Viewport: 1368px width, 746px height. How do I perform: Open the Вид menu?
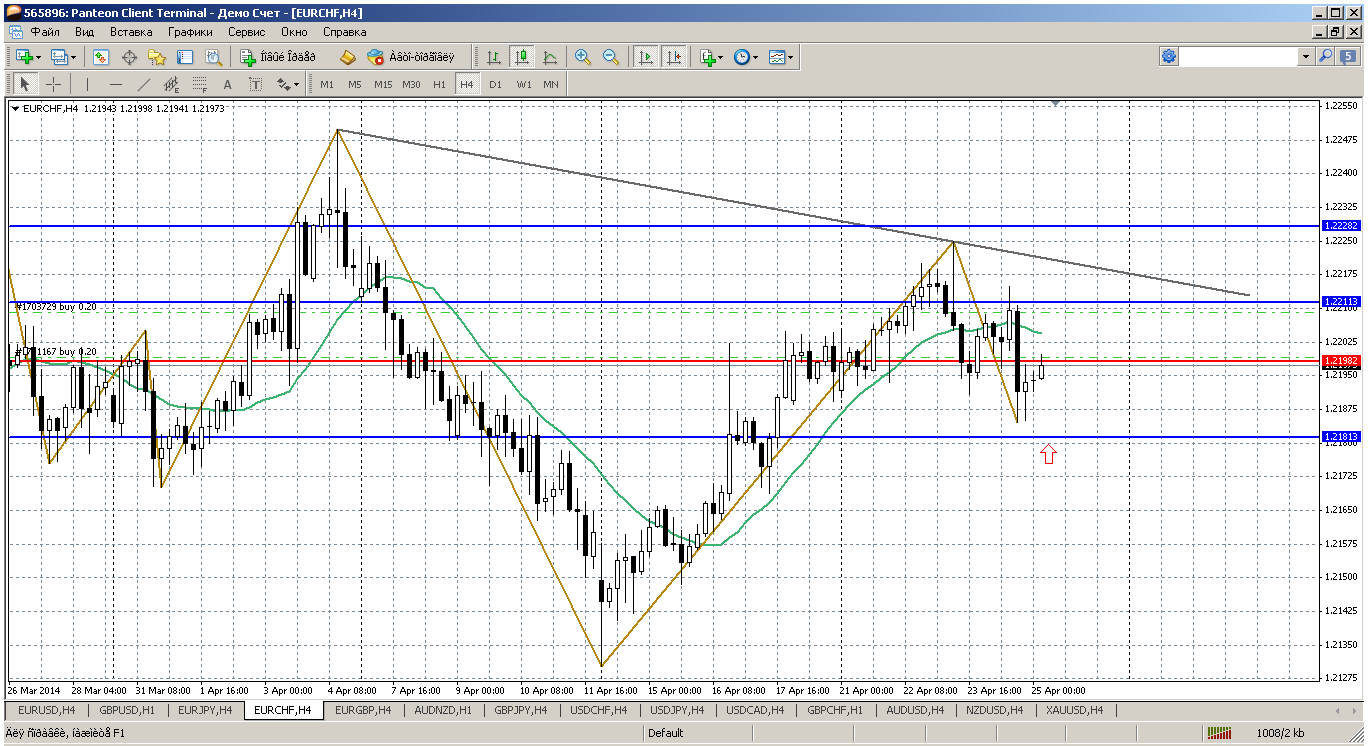click(85, 32)
